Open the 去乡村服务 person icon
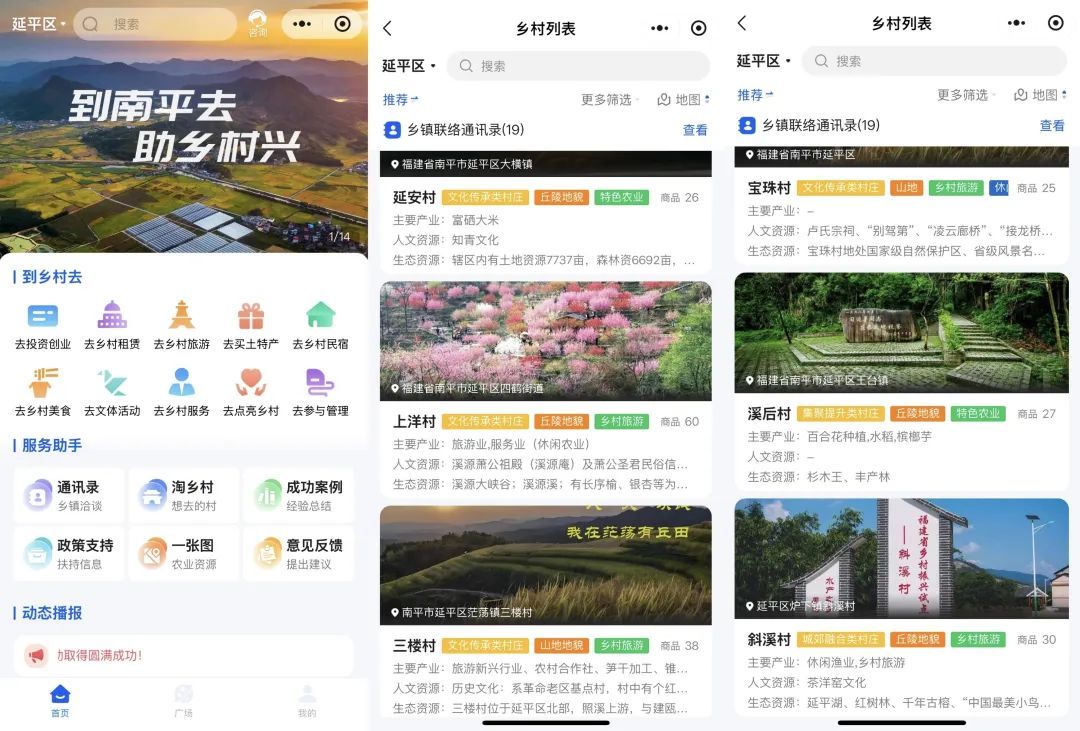Screen dimensions: 1080x731 tap(181, 384)
